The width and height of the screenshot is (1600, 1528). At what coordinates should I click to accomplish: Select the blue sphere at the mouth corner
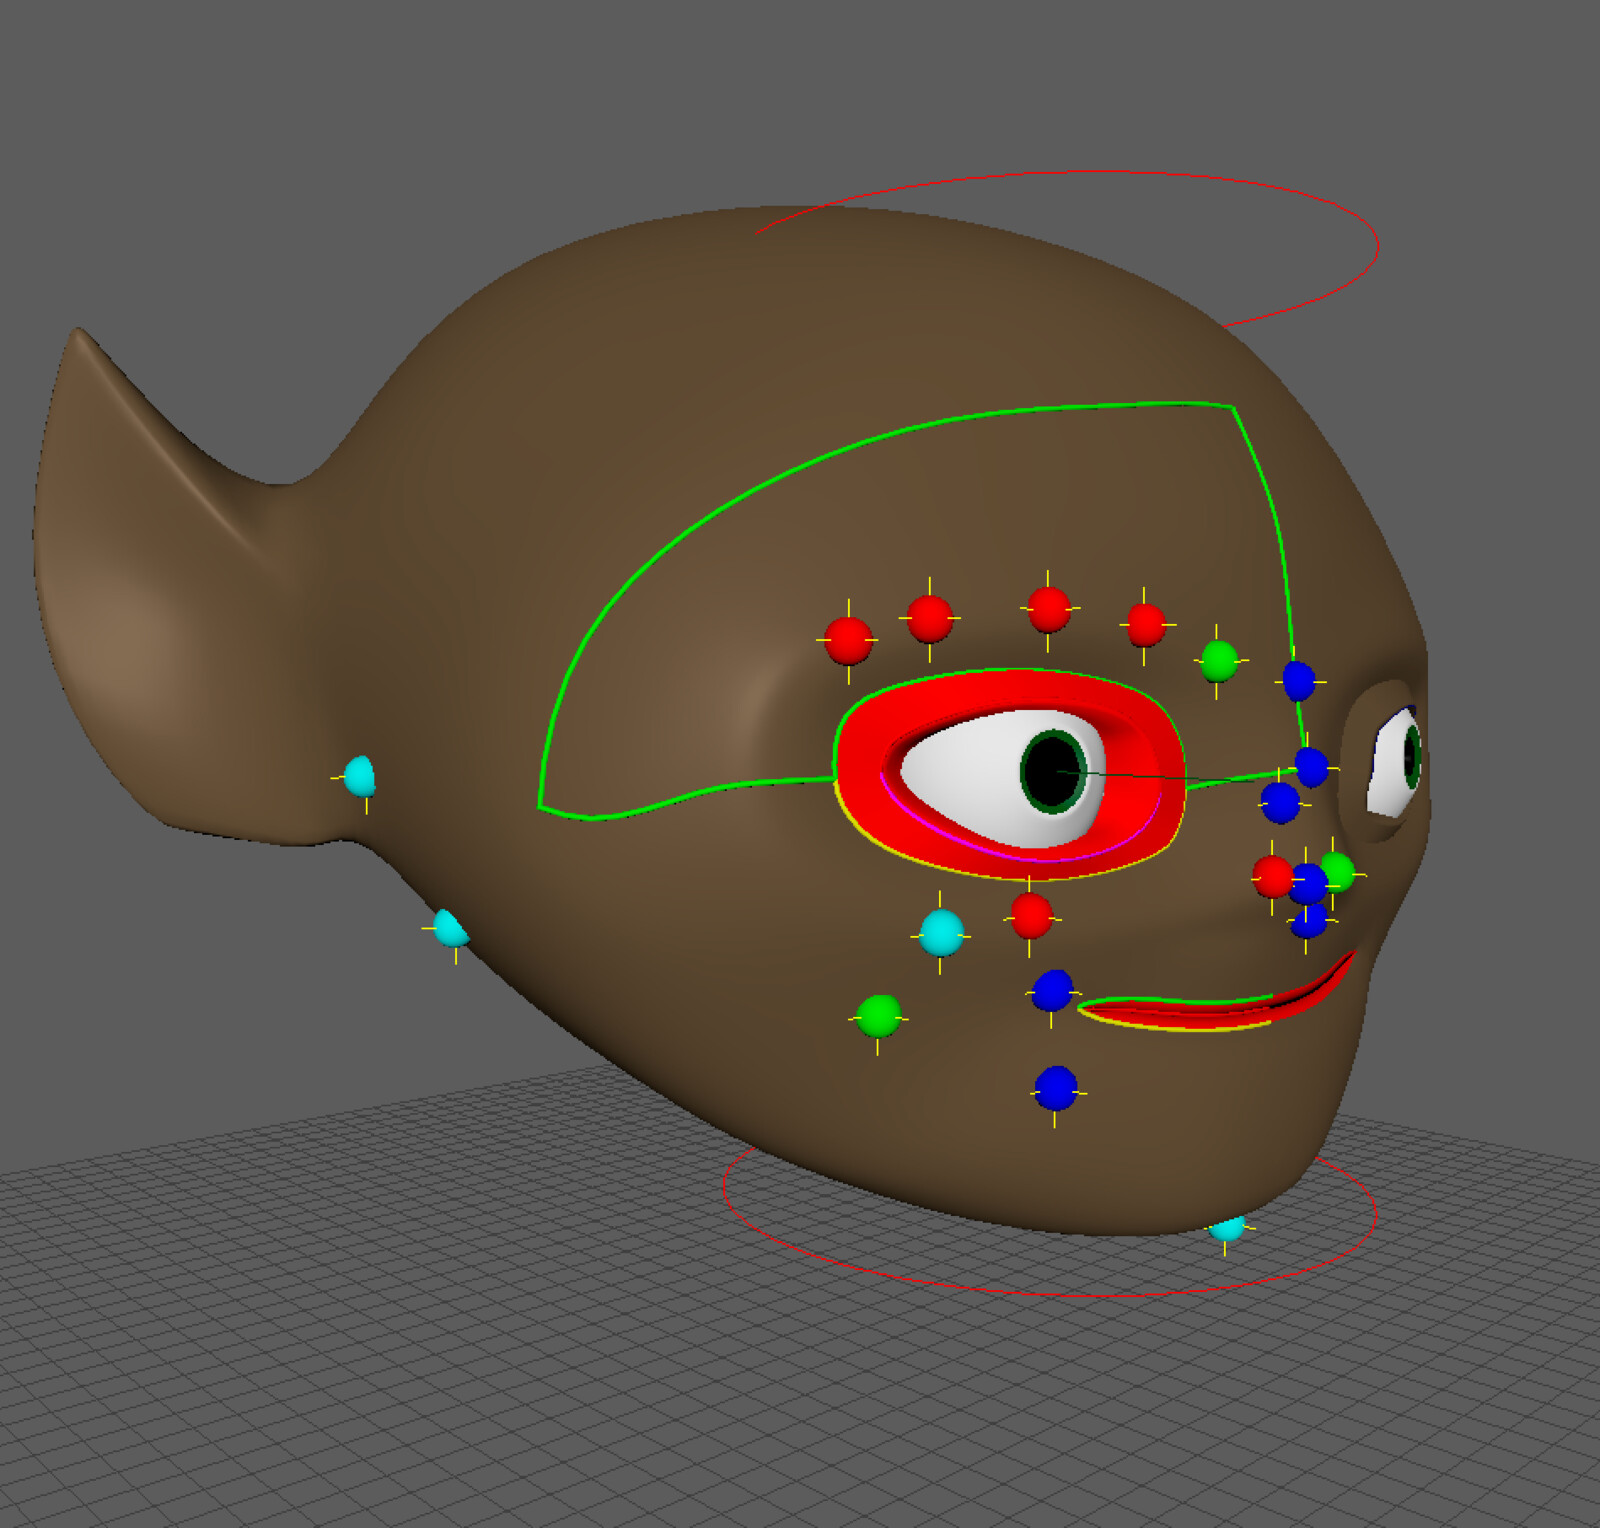[x=1052, y=991]
